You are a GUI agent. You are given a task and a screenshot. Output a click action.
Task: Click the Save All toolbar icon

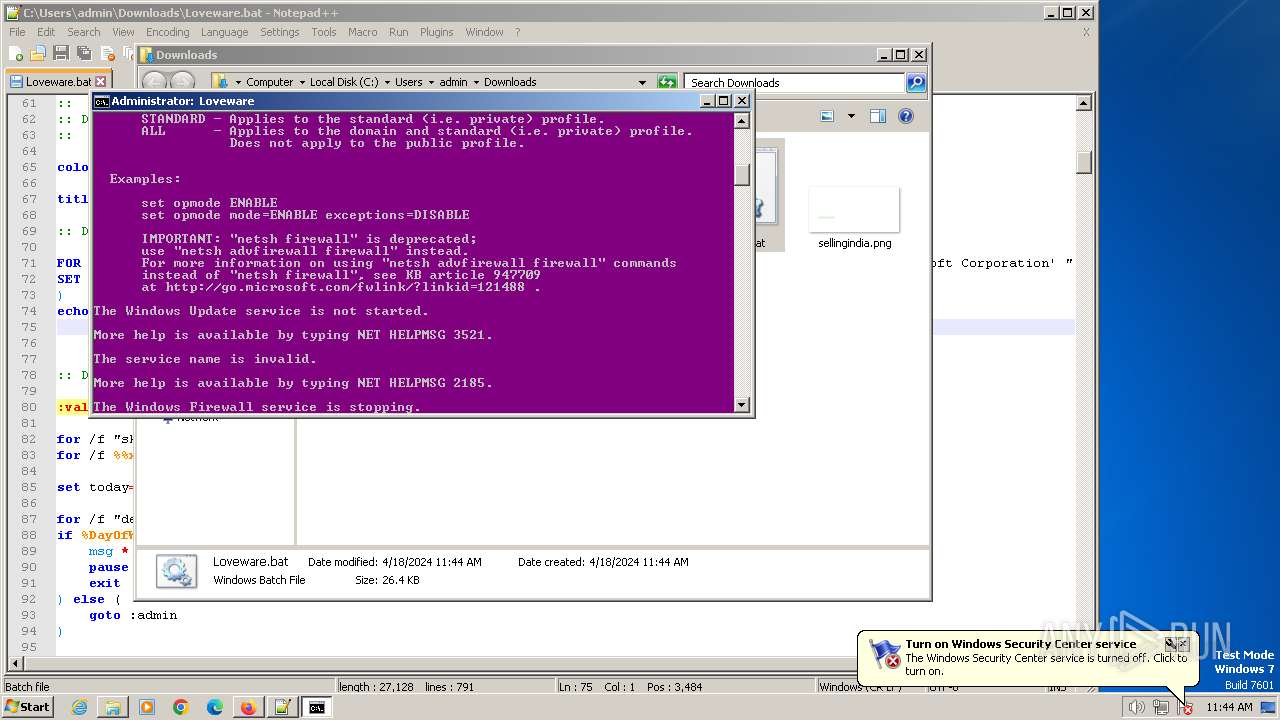tap(83, 54)
